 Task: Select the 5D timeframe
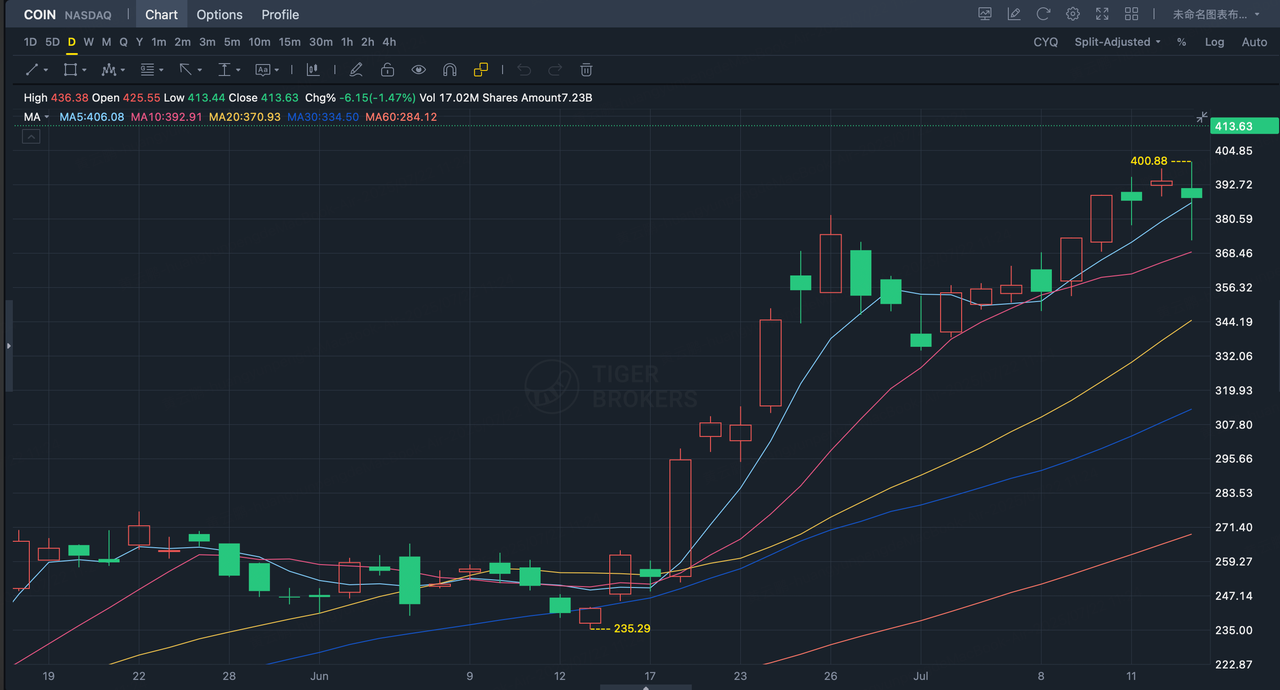pos(52,42)
